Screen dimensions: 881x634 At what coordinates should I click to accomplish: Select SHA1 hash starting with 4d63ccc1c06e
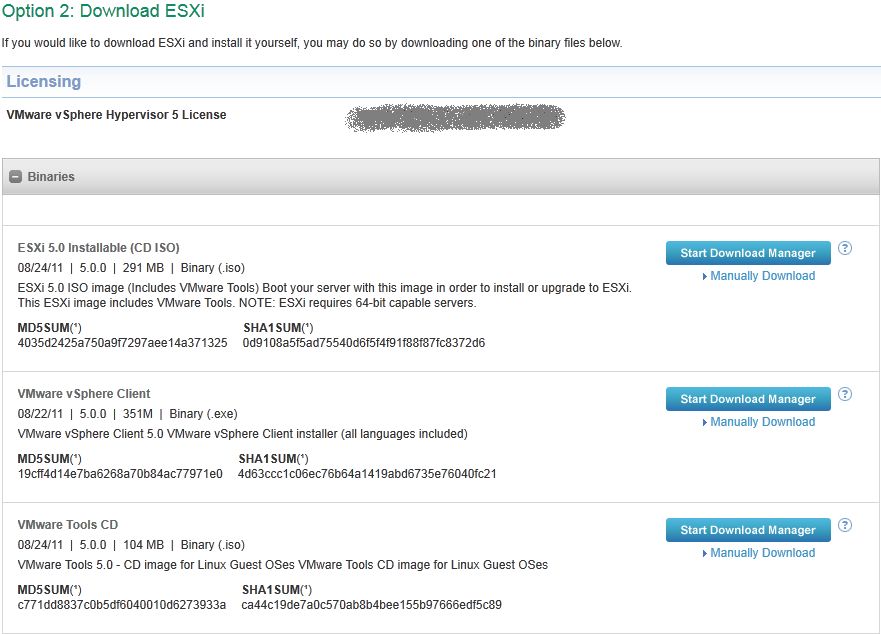click(367, 474)
